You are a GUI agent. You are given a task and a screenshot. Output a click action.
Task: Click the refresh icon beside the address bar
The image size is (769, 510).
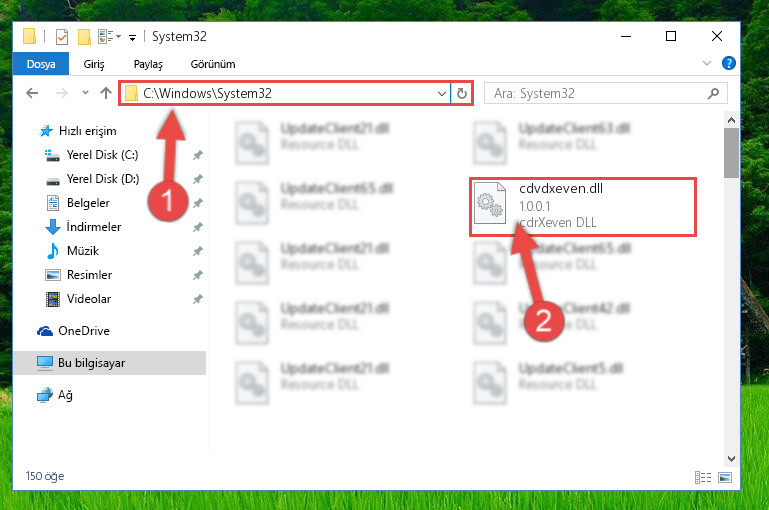tap(461, 93)
